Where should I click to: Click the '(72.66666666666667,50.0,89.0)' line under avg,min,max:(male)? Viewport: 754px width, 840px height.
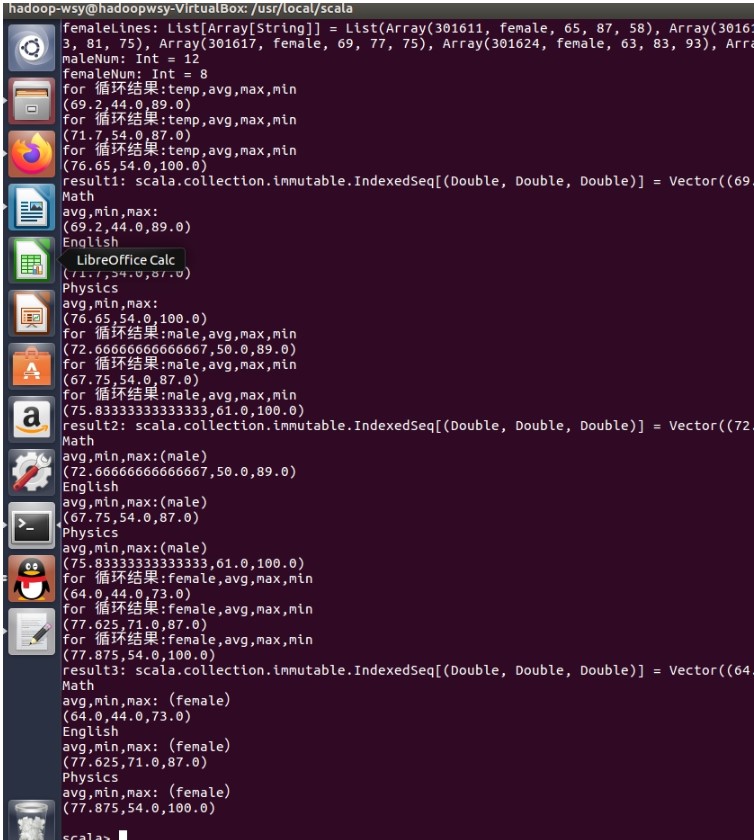[x=179, y=472]
